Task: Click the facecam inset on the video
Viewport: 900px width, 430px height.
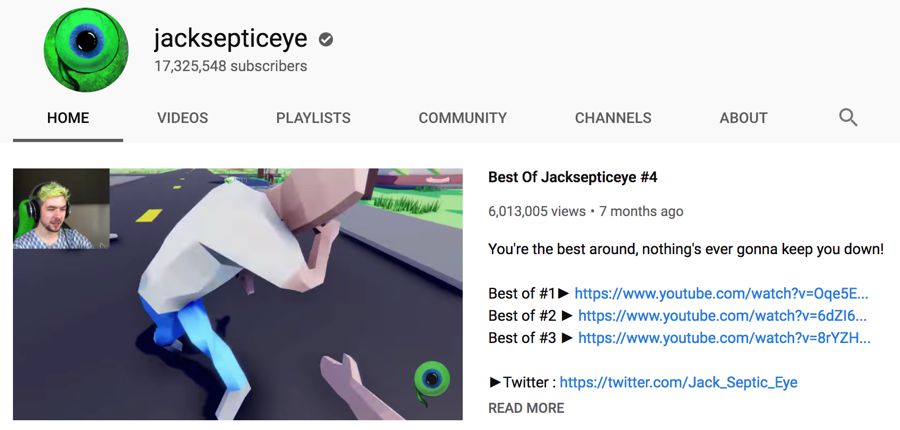Action: (61, 209)
